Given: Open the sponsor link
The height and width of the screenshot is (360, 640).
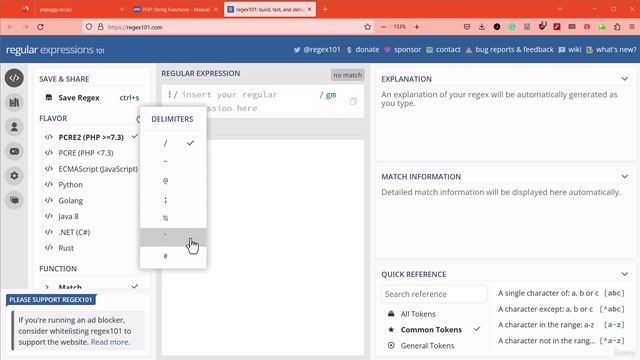Looking at the screenshot, I should tap(402, 50).
